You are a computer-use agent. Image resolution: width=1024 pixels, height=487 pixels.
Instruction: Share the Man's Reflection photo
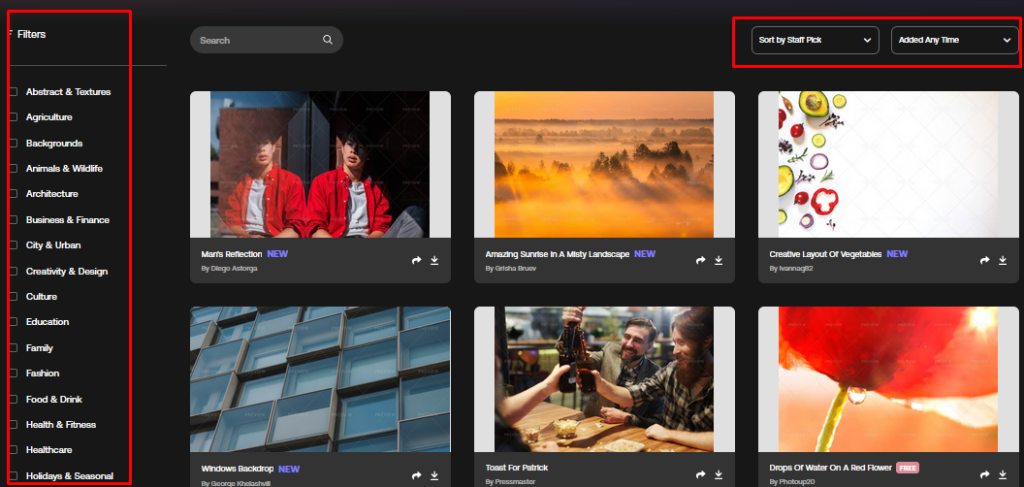tap(417, 260)
